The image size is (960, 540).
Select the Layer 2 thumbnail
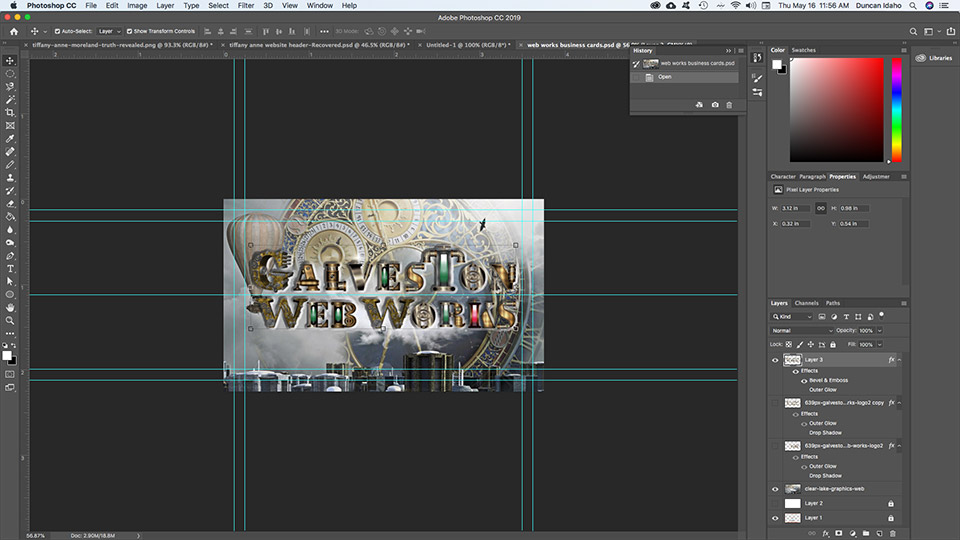tap(792, 503)
